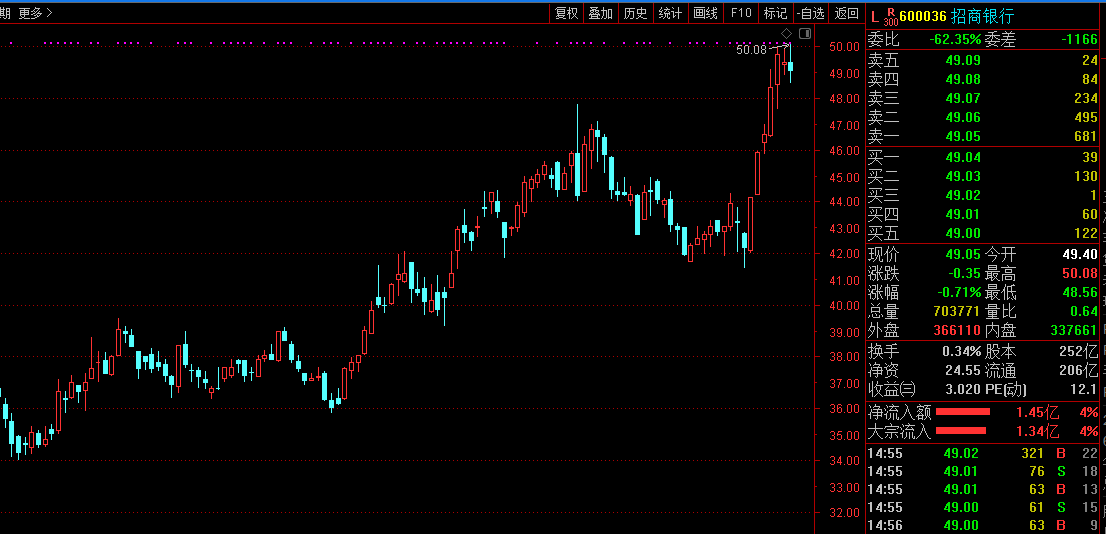Remove stock via -自选 button

[810, 13]
